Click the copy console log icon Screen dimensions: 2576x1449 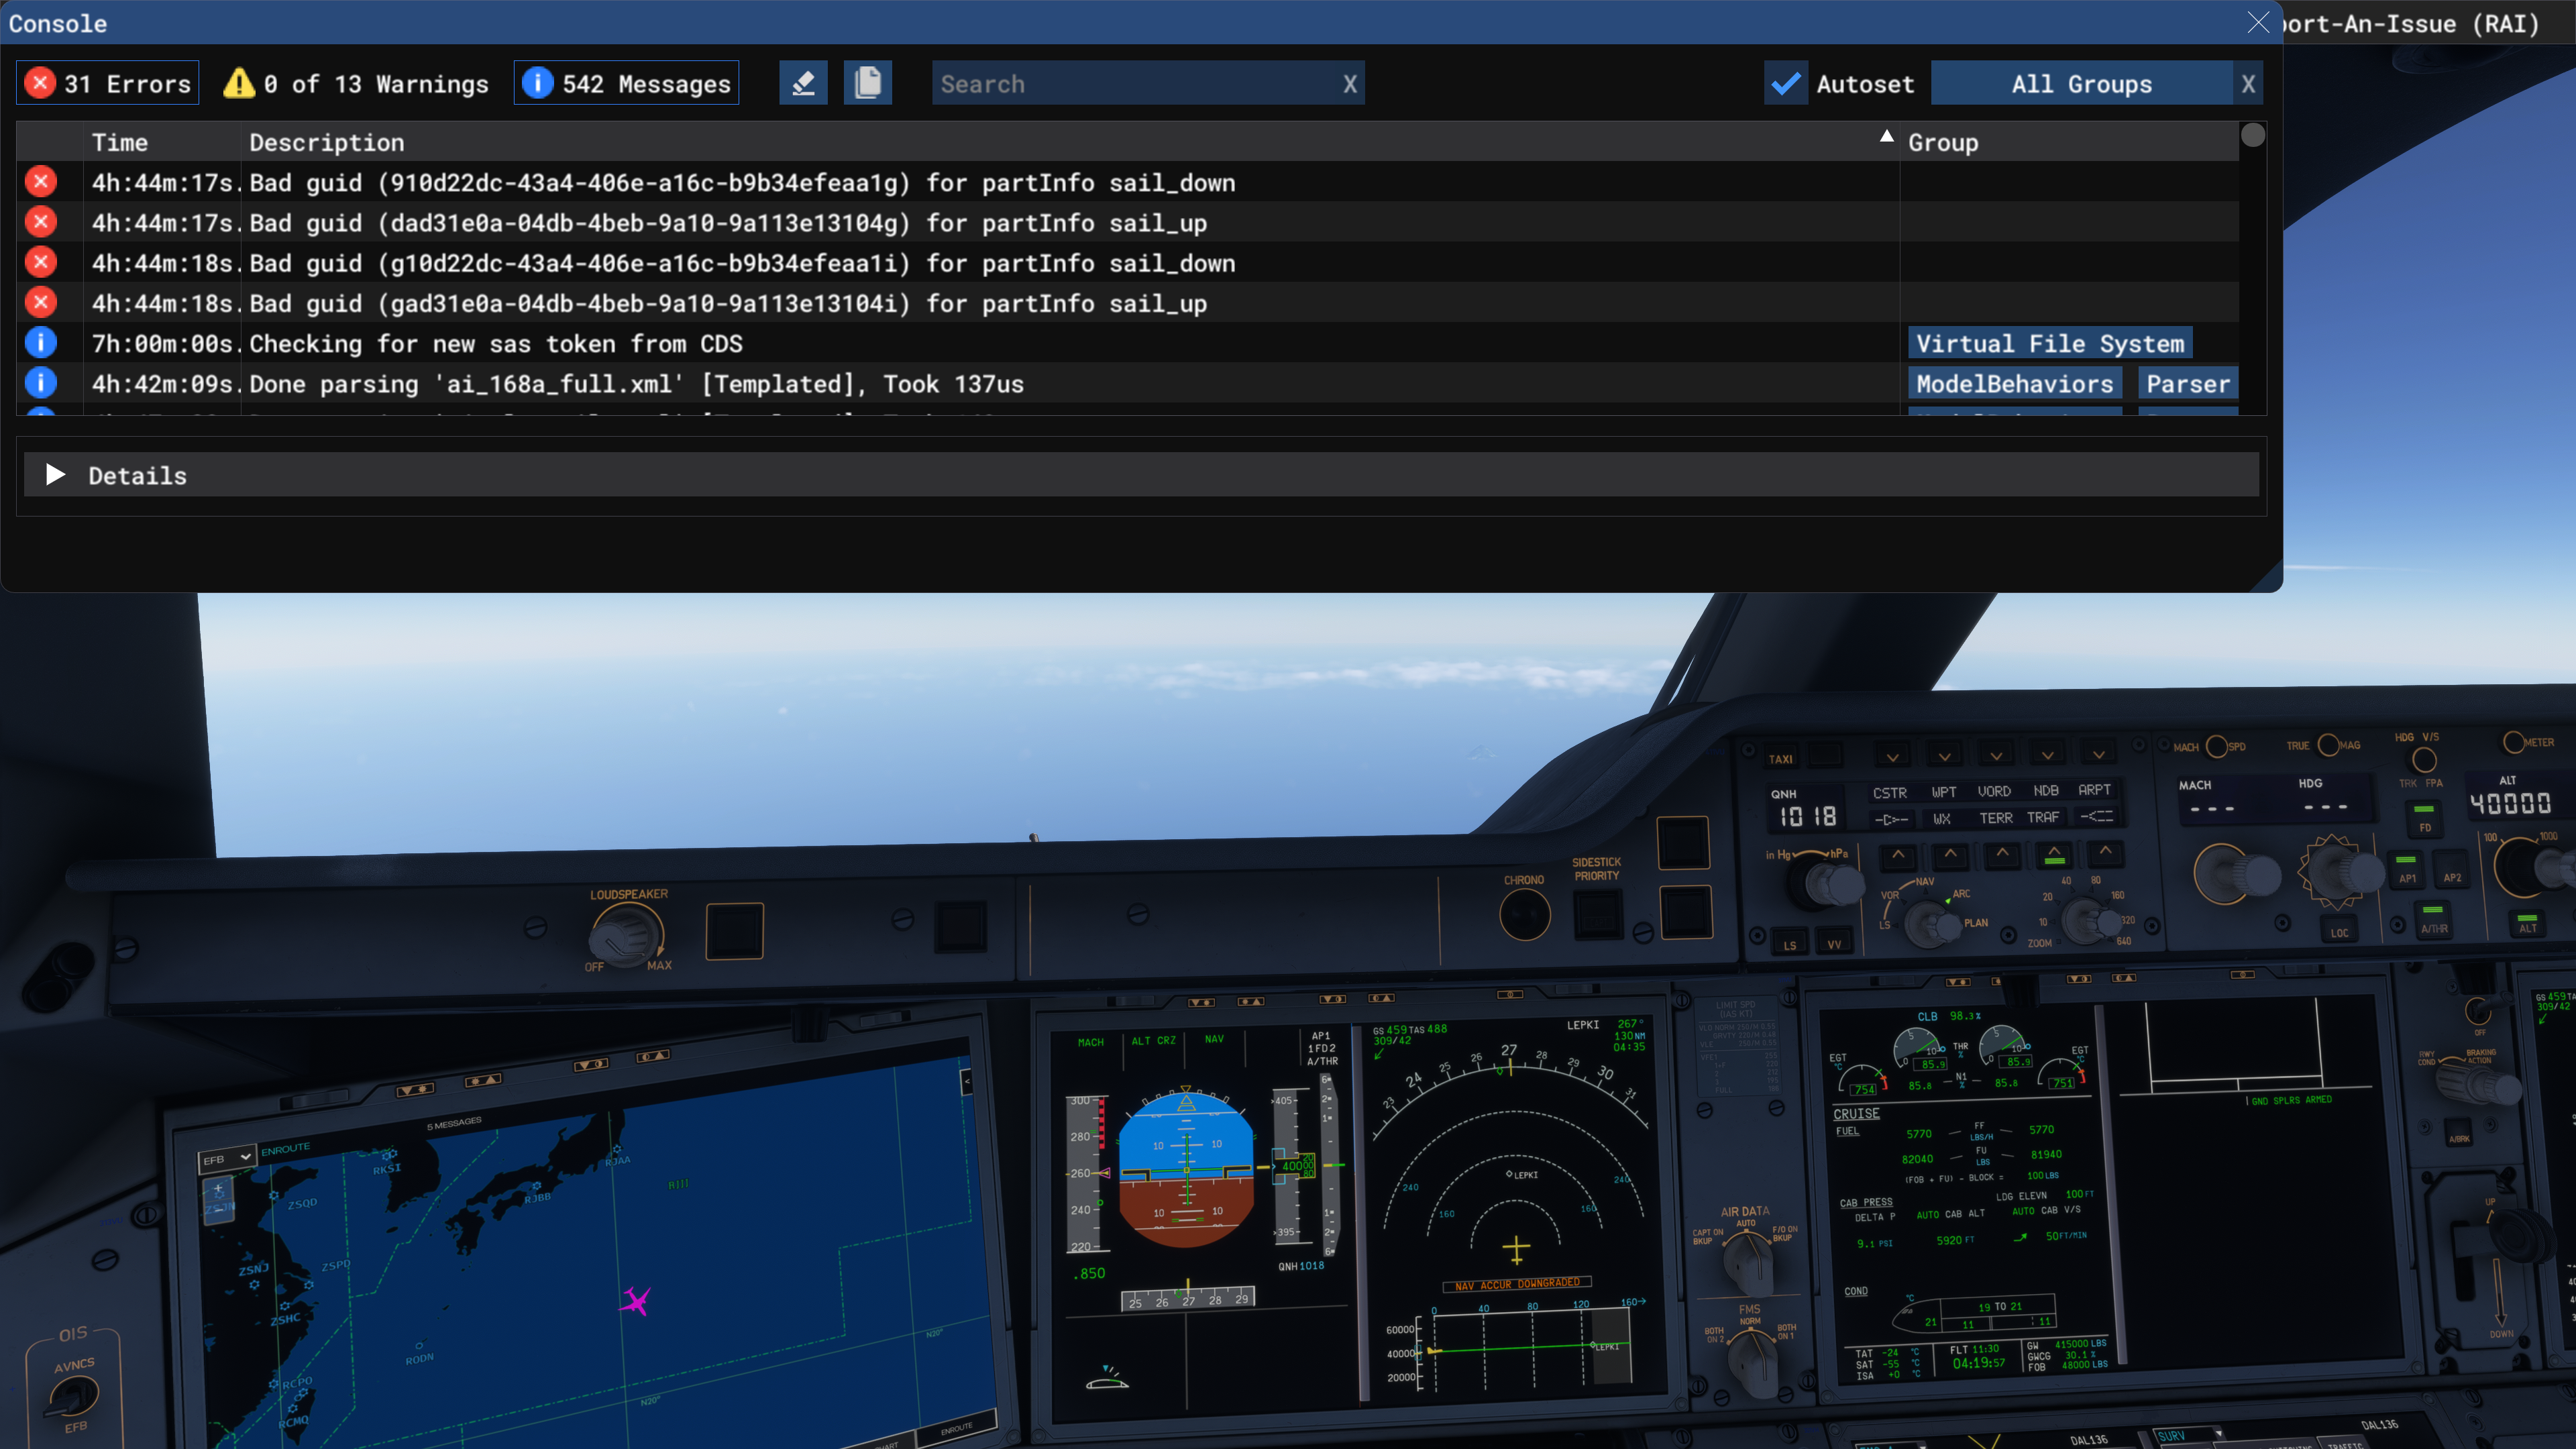(x=867, y=83)
